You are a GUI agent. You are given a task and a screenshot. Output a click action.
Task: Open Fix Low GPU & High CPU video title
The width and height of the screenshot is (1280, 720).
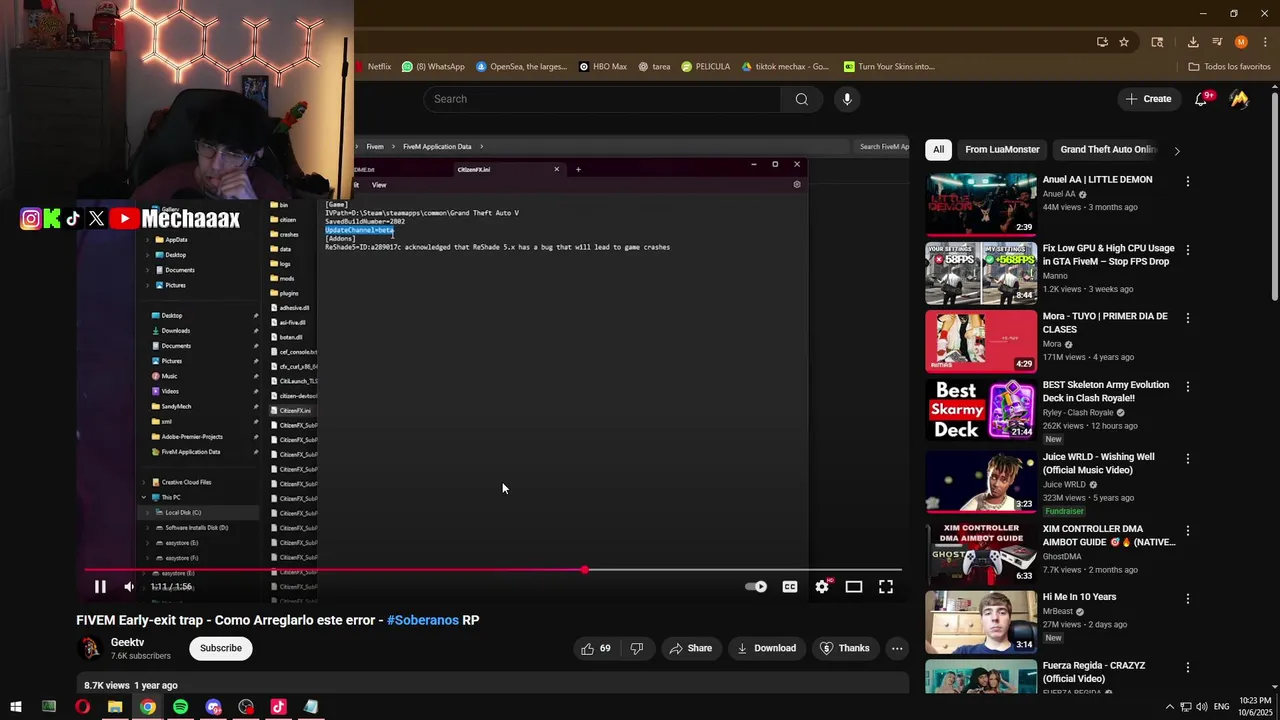1109,255
